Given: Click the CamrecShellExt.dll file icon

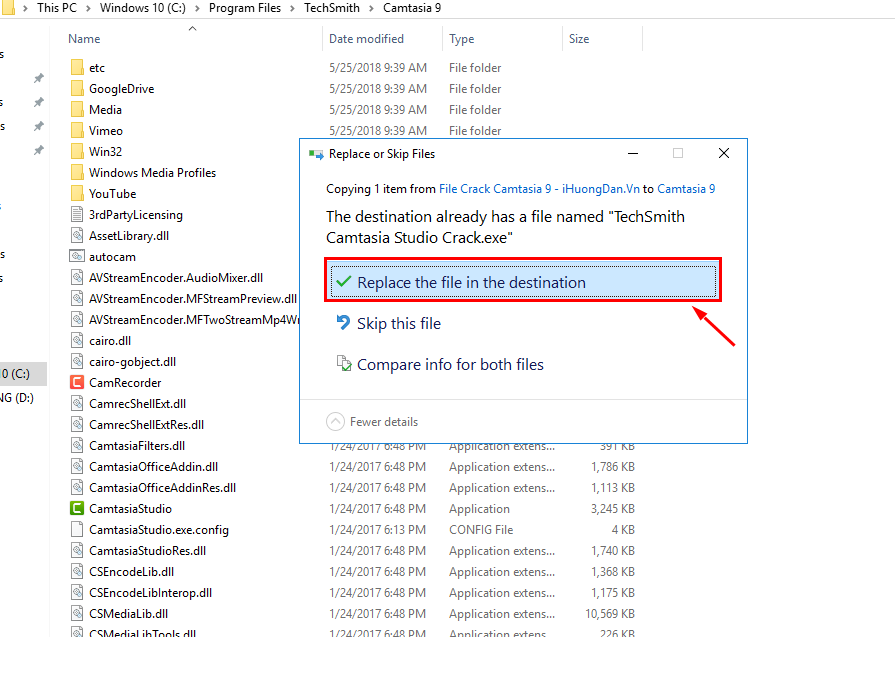Looking at the screenshot, I should click(x=77, y=403).
